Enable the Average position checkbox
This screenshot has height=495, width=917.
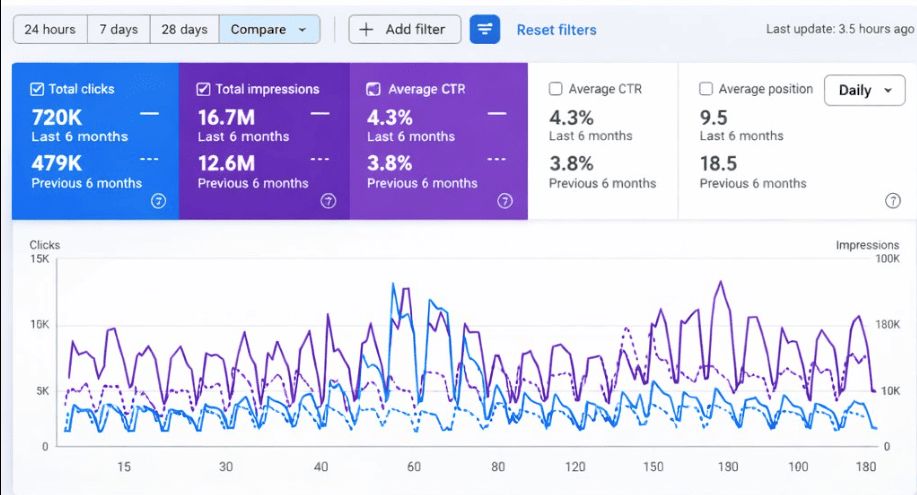click(x=706, y=89)
